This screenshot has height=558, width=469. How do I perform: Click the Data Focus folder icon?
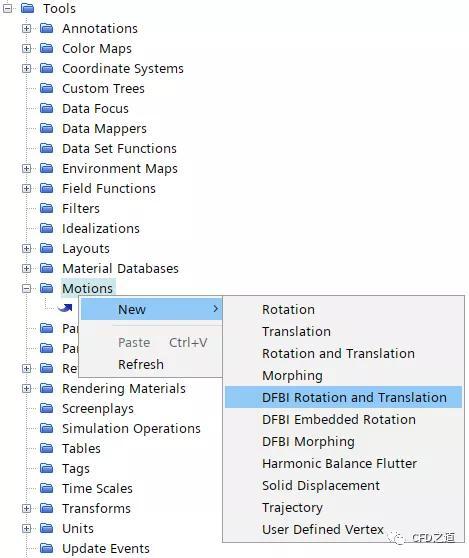(46, 108)
